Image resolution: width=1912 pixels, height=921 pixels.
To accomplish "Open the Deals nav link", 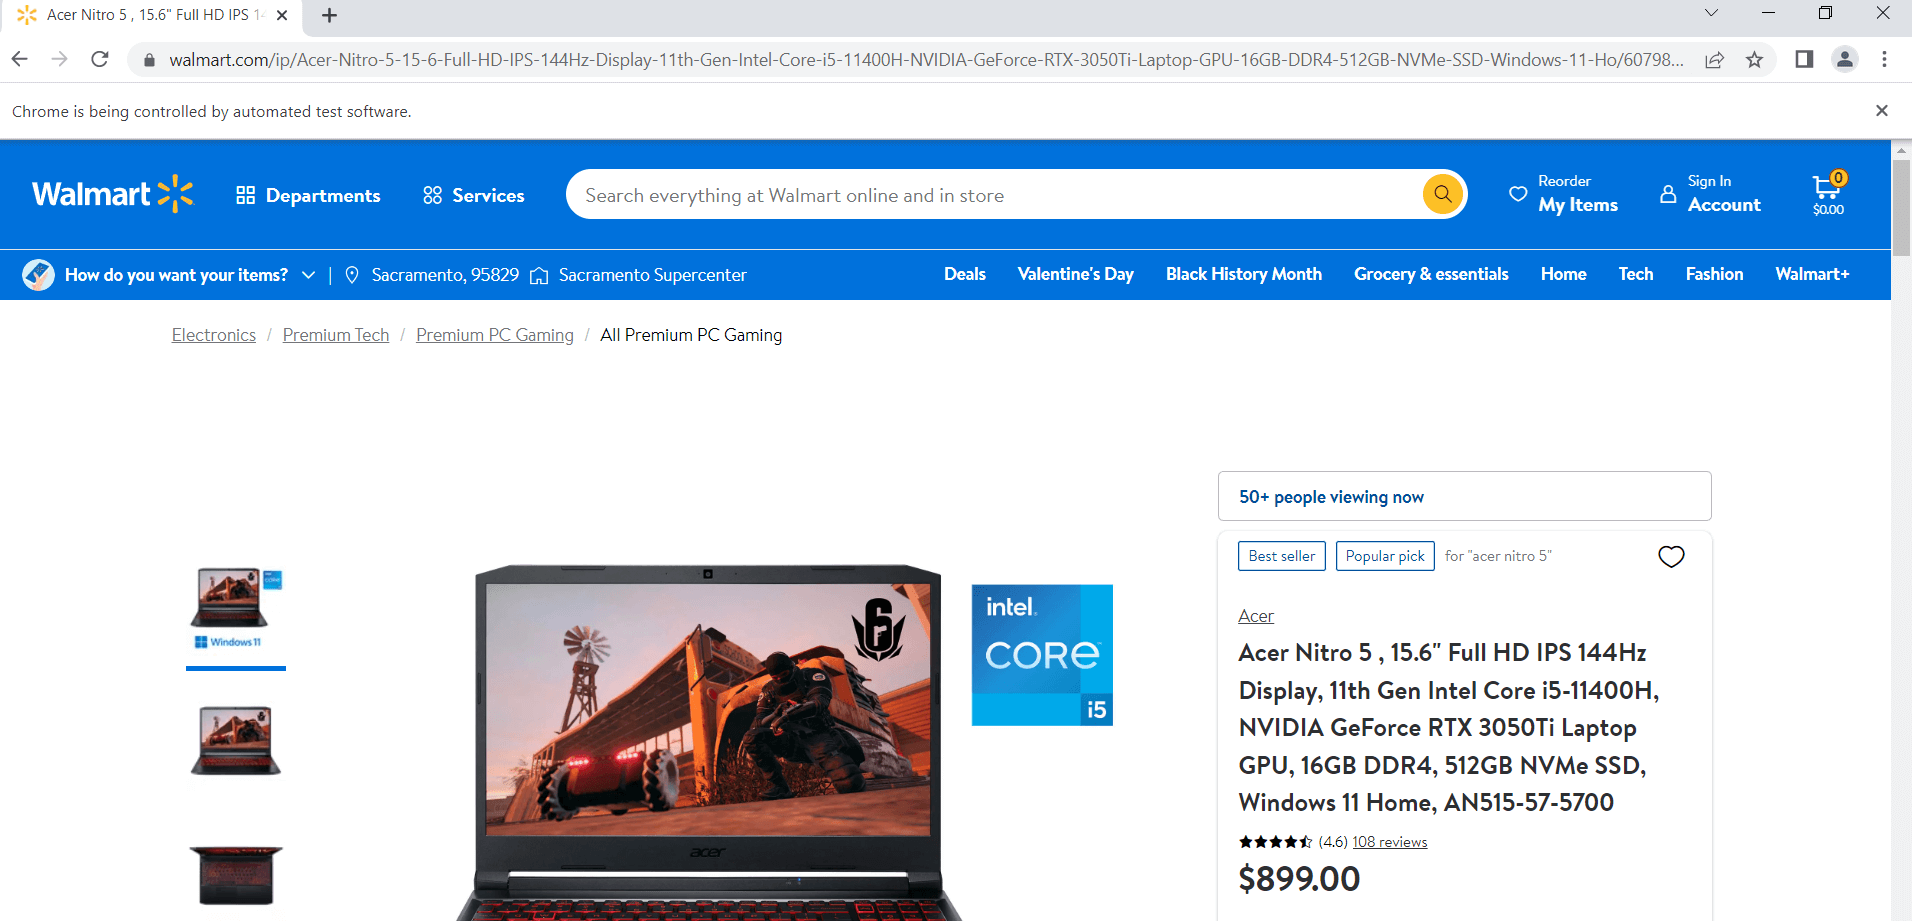I will pos(965,274).
